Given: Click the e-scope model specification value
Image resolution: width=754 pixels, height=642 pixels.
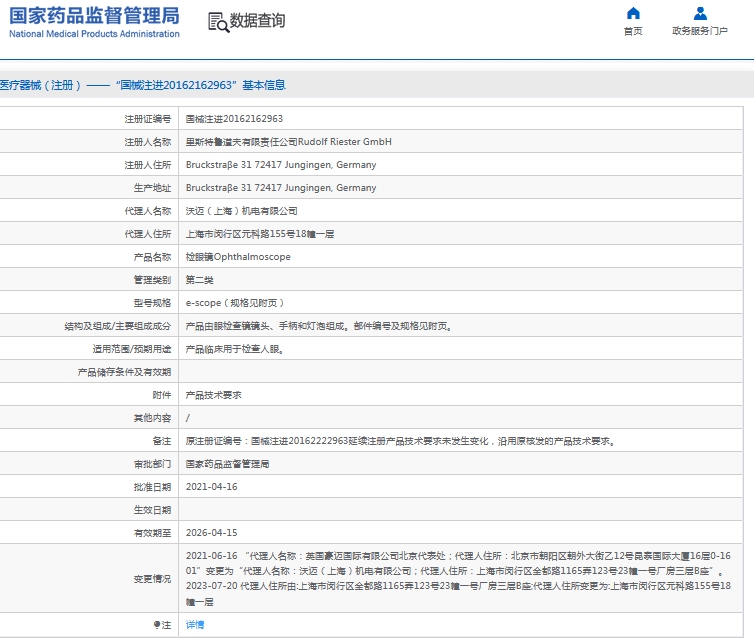Looking at the screenshot, I should pyautogui.click(x=235, y=303).
